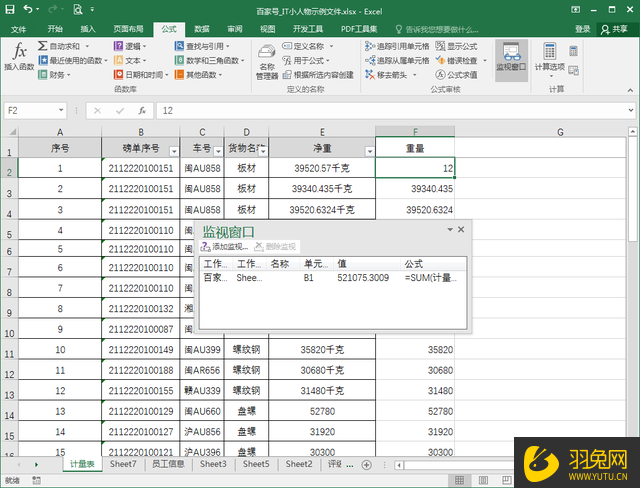Open the Date and Time functions library
The image size is (640, 488).
pyautogui.click(x=141, y=75)
